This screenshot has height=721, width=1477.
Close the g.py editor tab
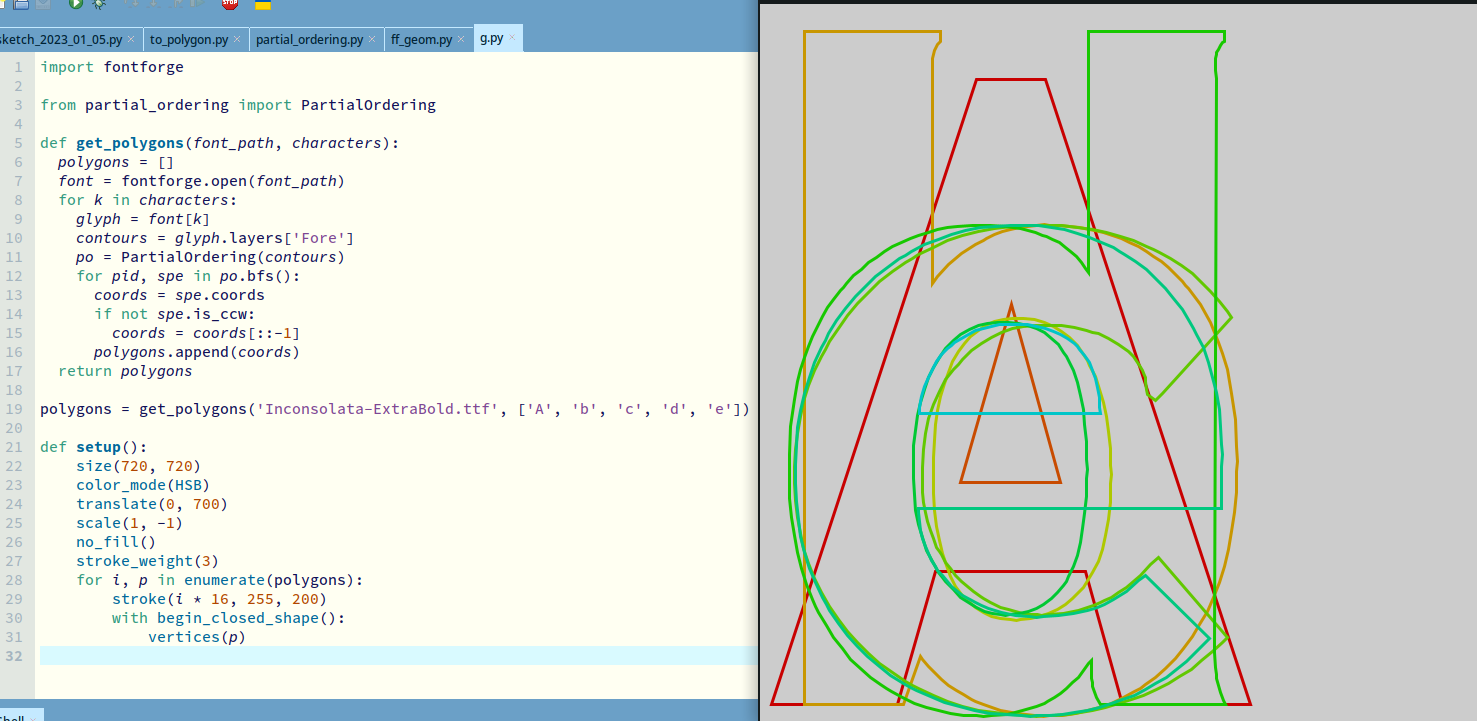[512, 39]
